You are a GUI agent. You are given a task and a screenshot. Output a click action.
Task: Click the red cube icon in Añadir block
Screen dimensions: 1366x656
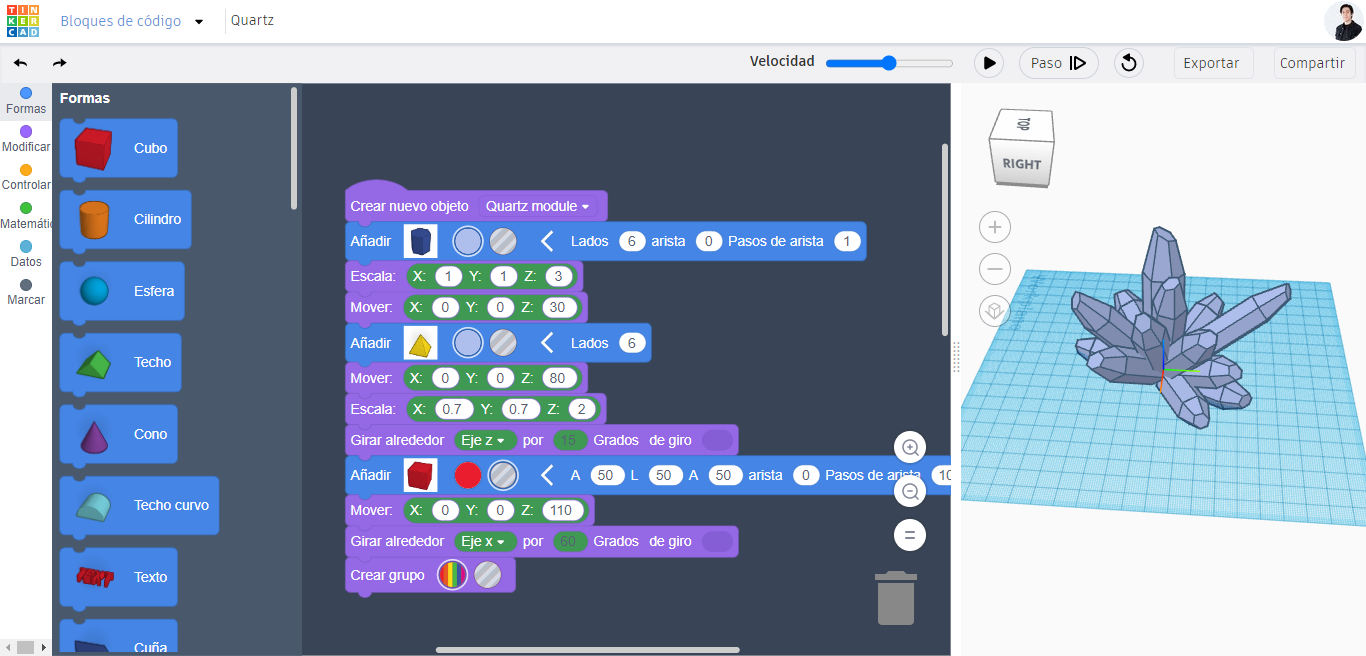[421, 475]
